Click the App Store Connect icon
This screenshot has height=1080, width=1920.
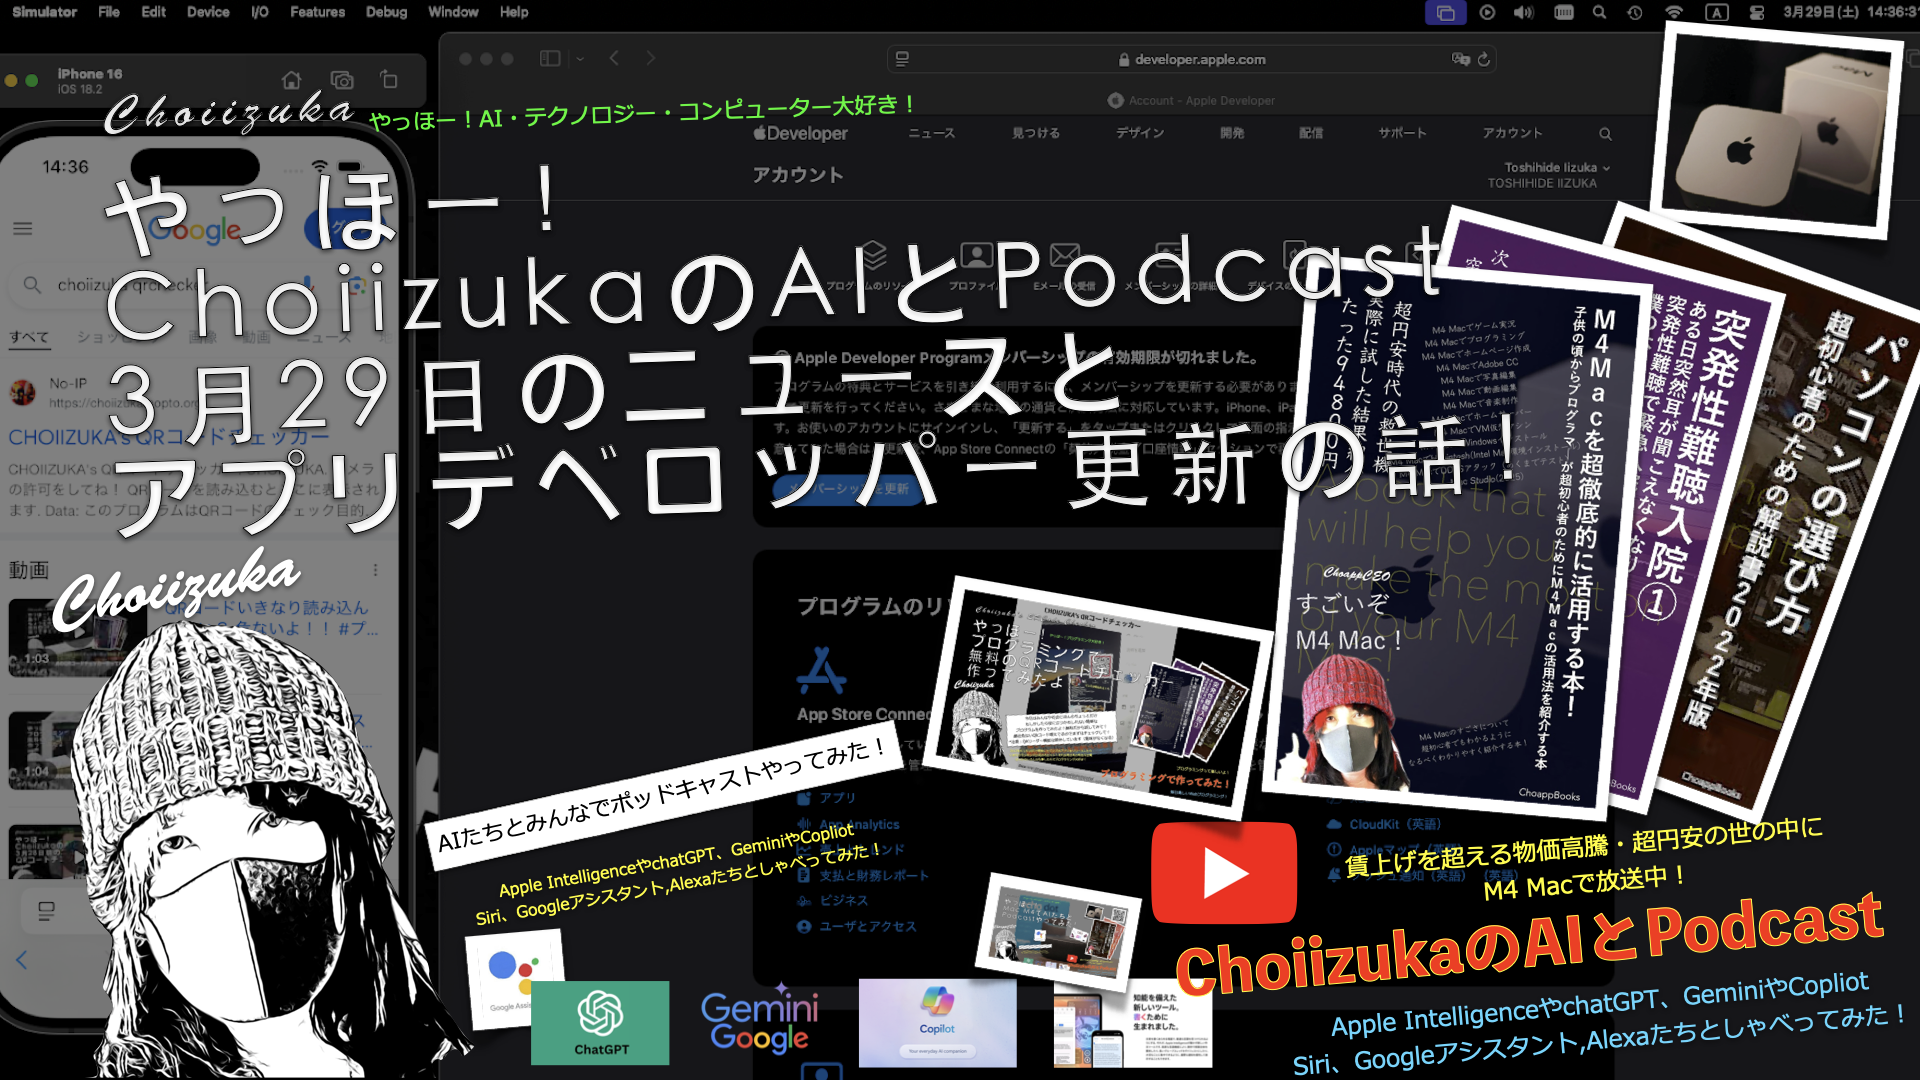pos(821,671)
